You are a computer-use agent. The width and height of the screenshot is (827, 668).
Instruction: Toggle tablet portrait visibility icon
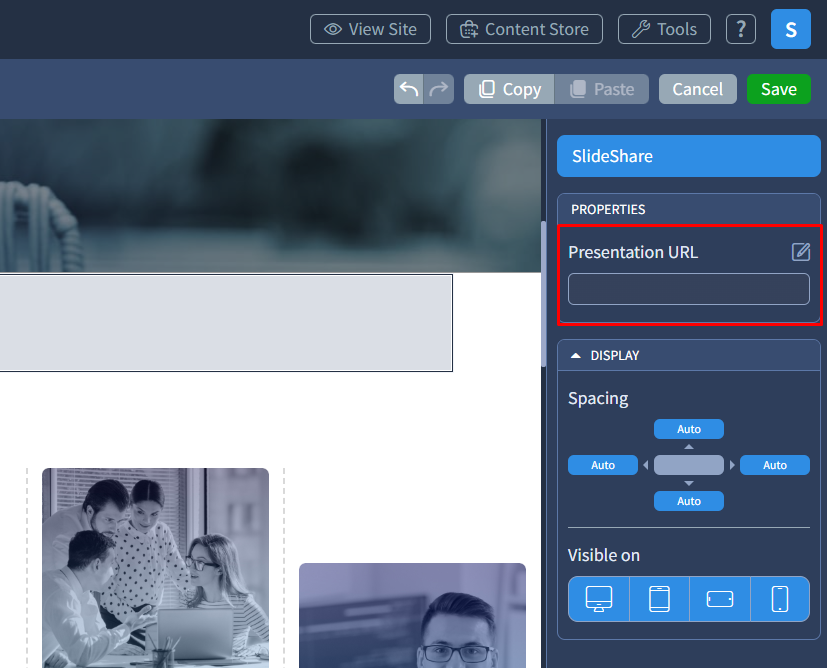pyautogui.click(x=659, y=599)
